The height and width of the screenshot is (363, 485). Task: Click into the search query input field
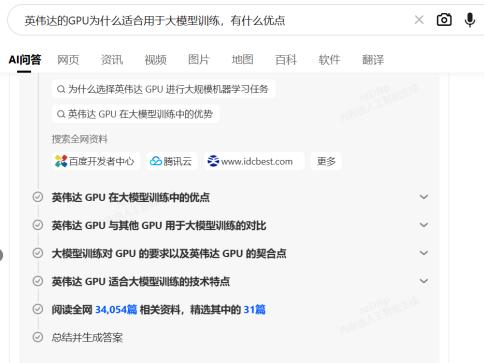pos(213,20)
